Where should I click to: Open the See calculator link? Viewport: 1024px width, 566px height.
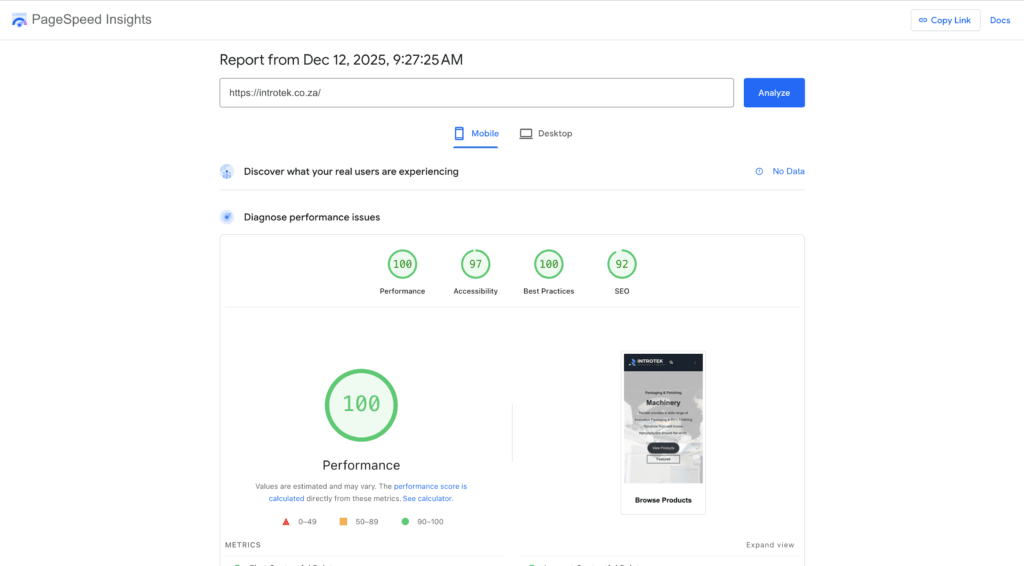pyautogui.click(x=427, y=498)
